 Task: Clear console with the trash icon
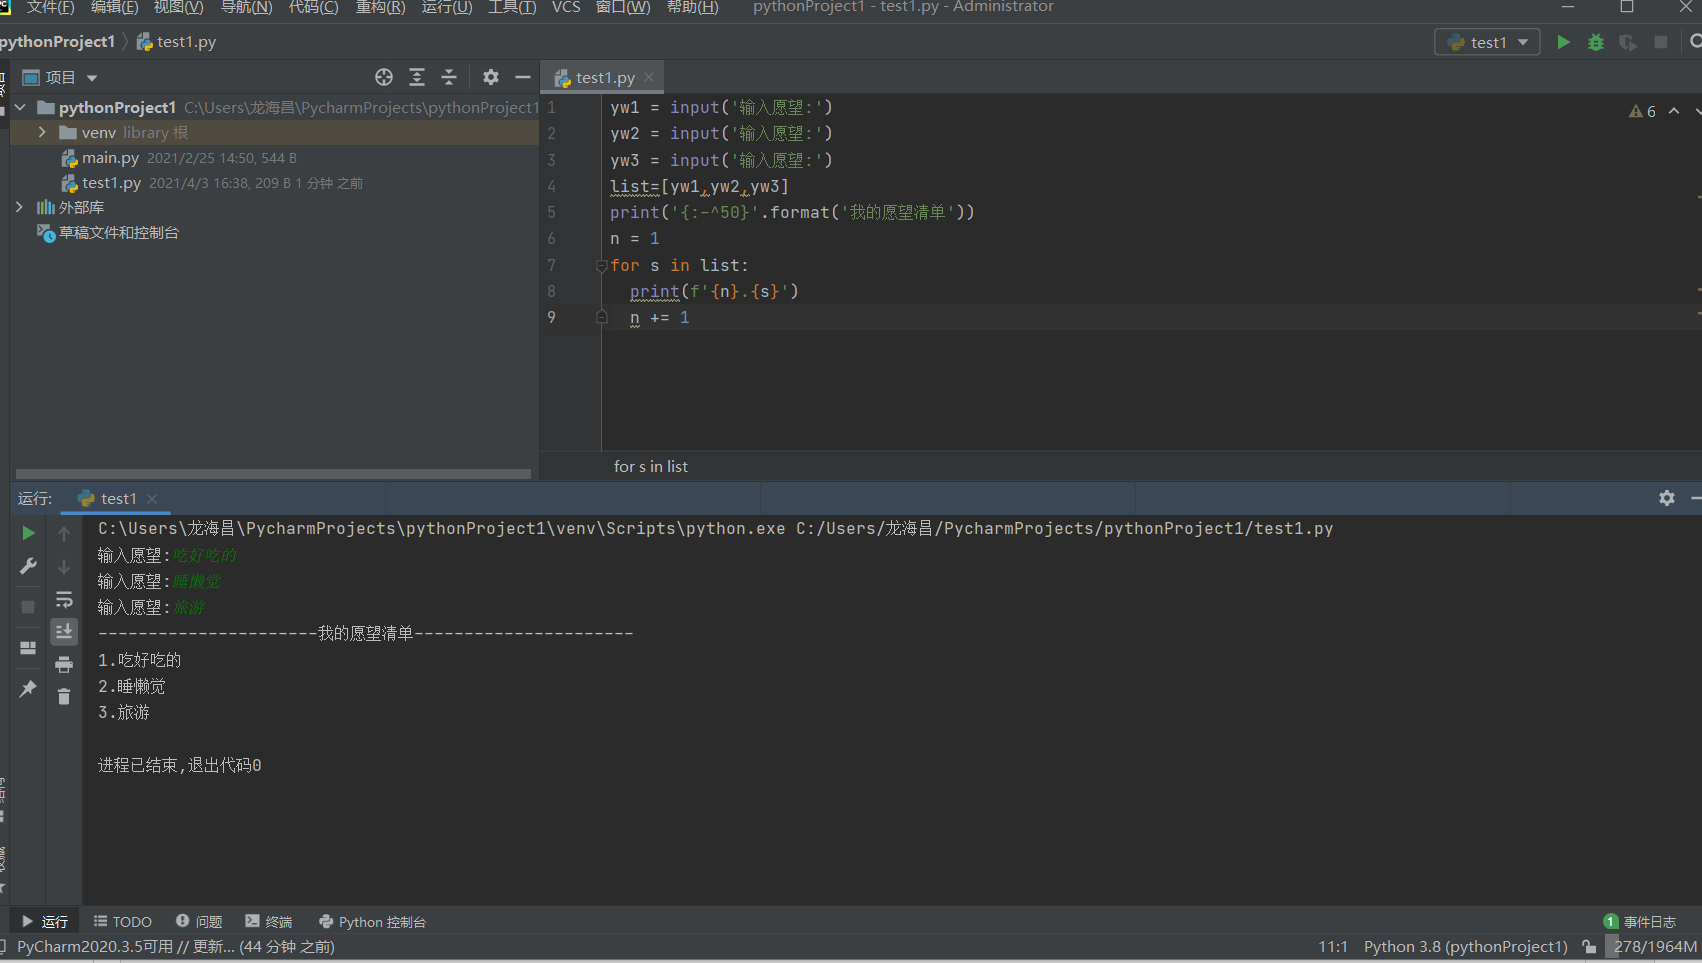point(64,696)
